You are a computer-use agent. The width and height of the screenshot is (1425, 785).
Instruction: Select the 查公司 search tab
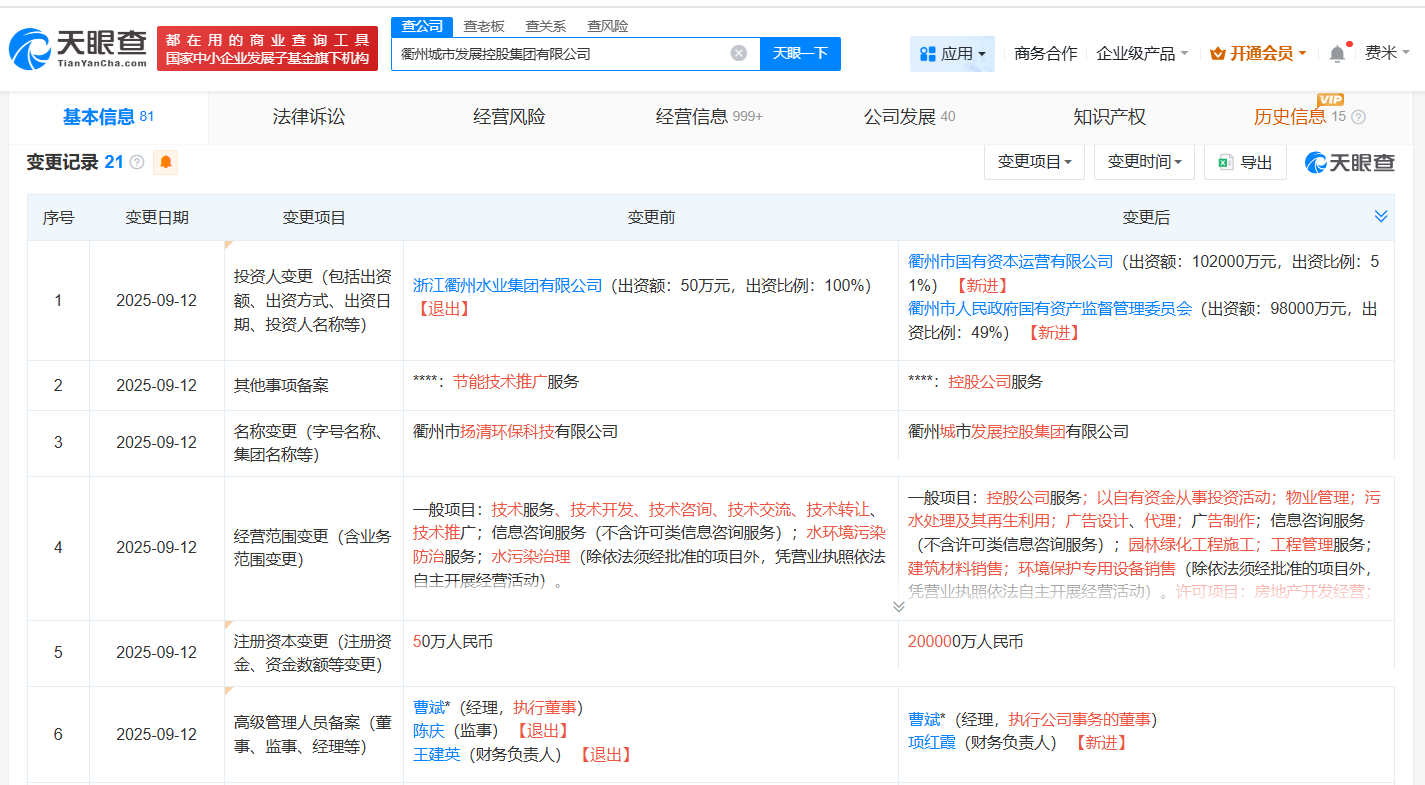tap(421, 26)
